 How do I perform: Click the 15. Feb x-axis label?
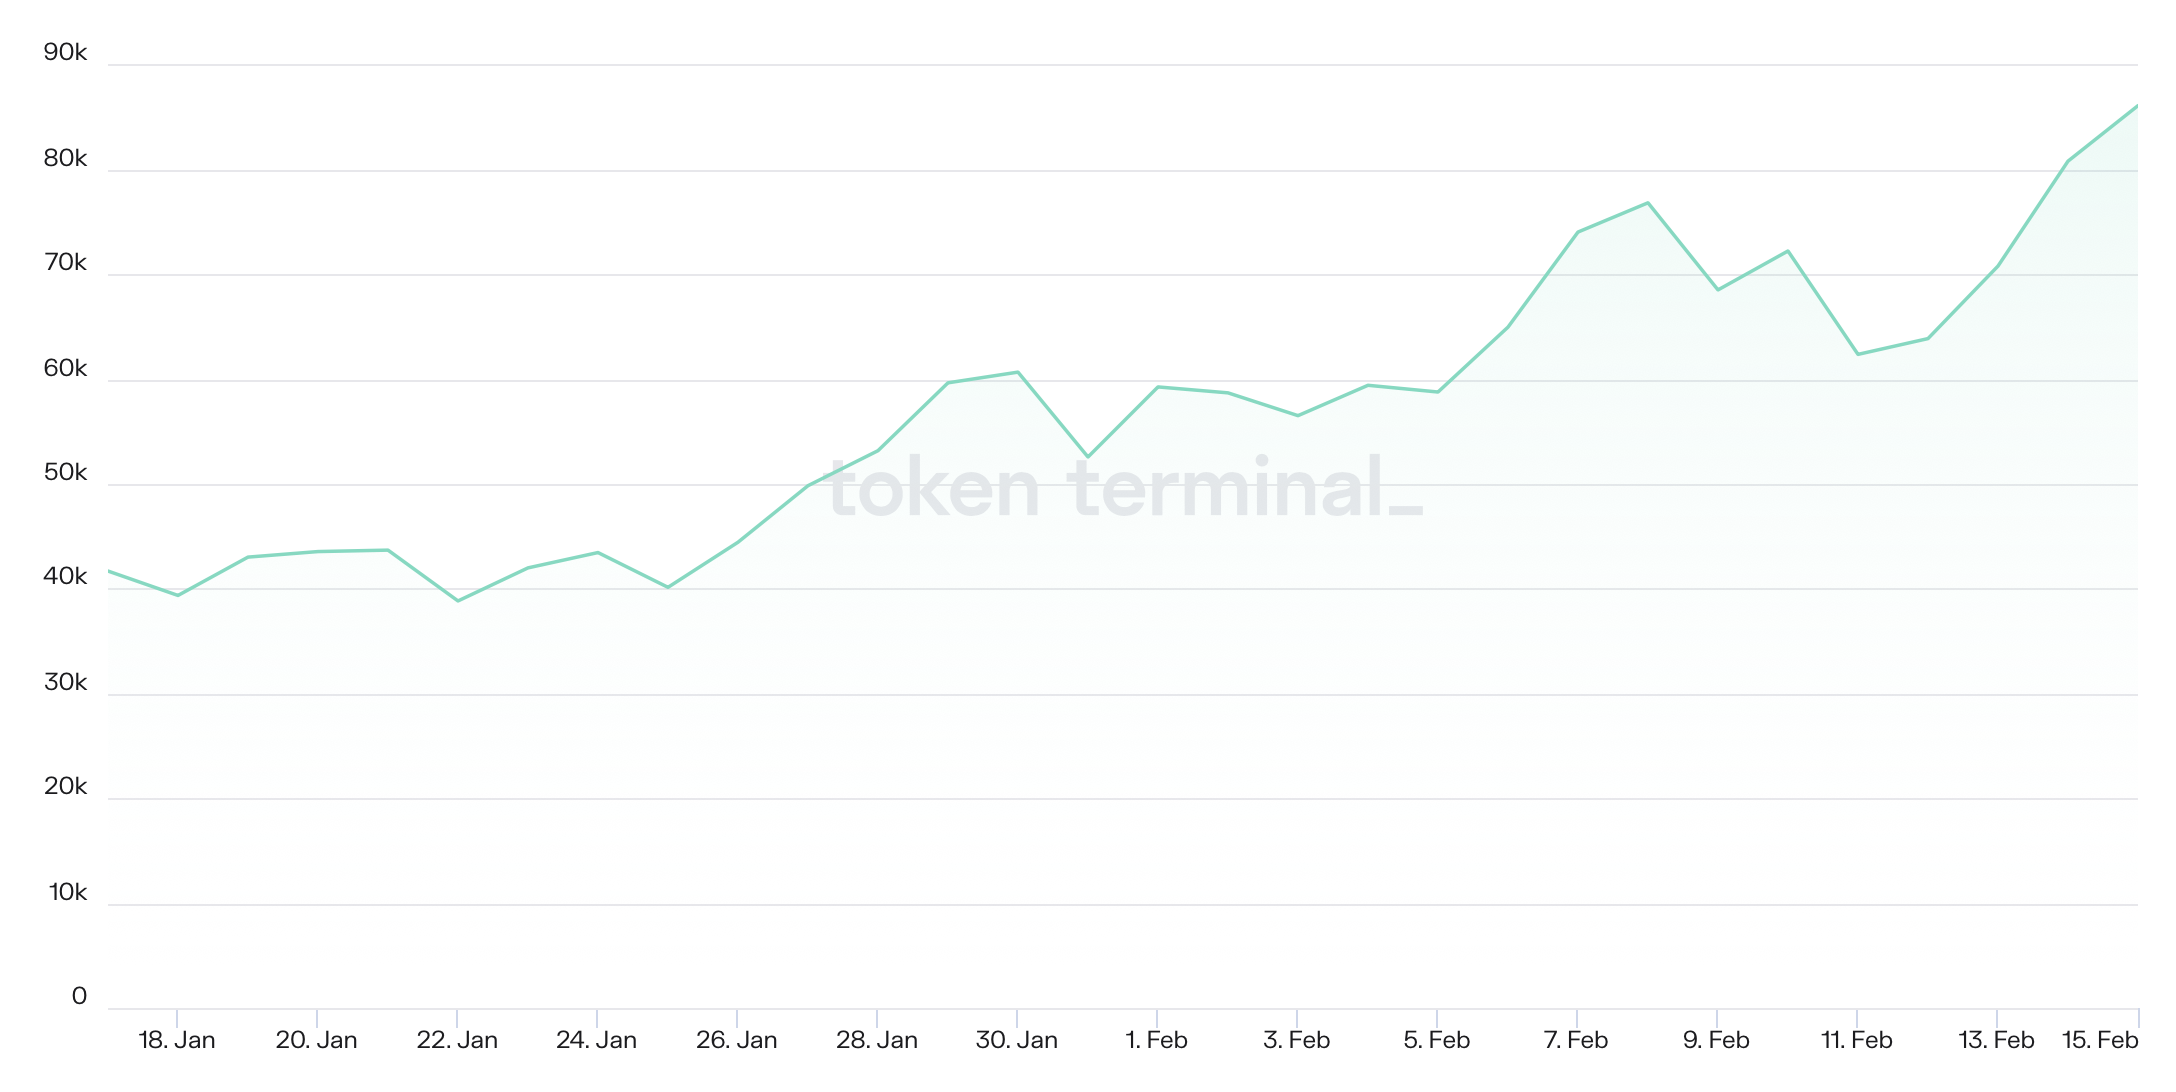tap(2100, 1040)
